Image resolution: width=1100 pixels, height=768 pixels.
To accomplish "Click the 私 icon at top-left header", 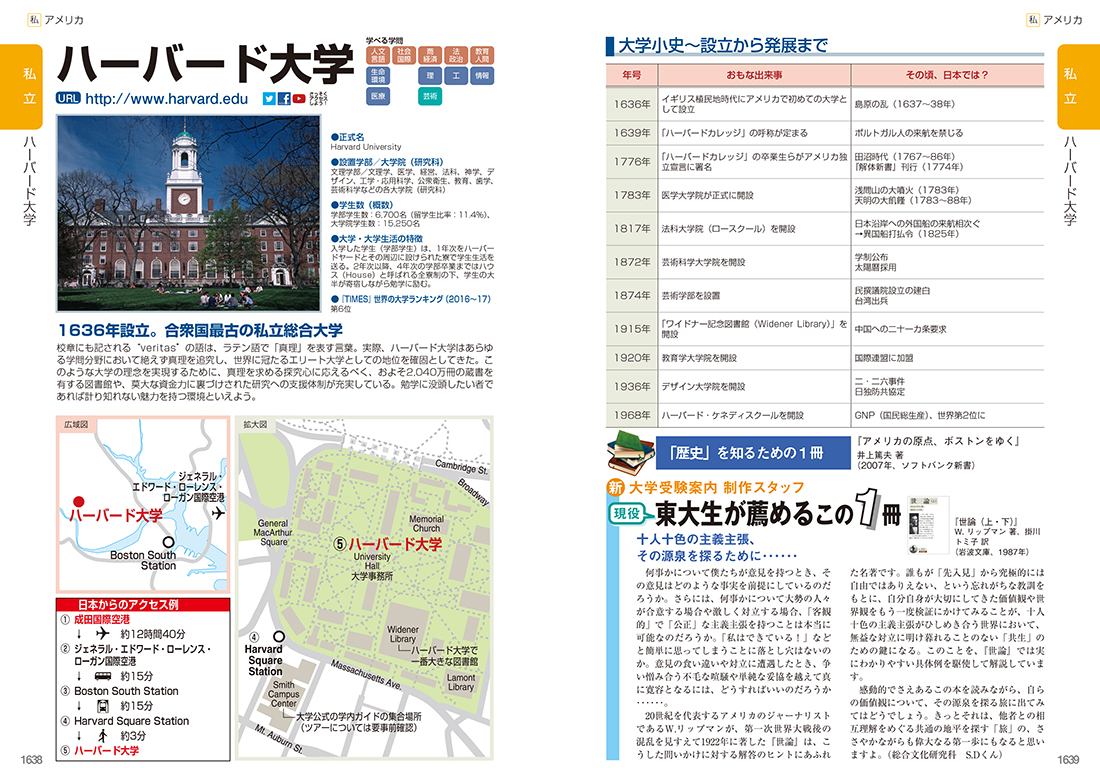I will (x=34, y=20).
